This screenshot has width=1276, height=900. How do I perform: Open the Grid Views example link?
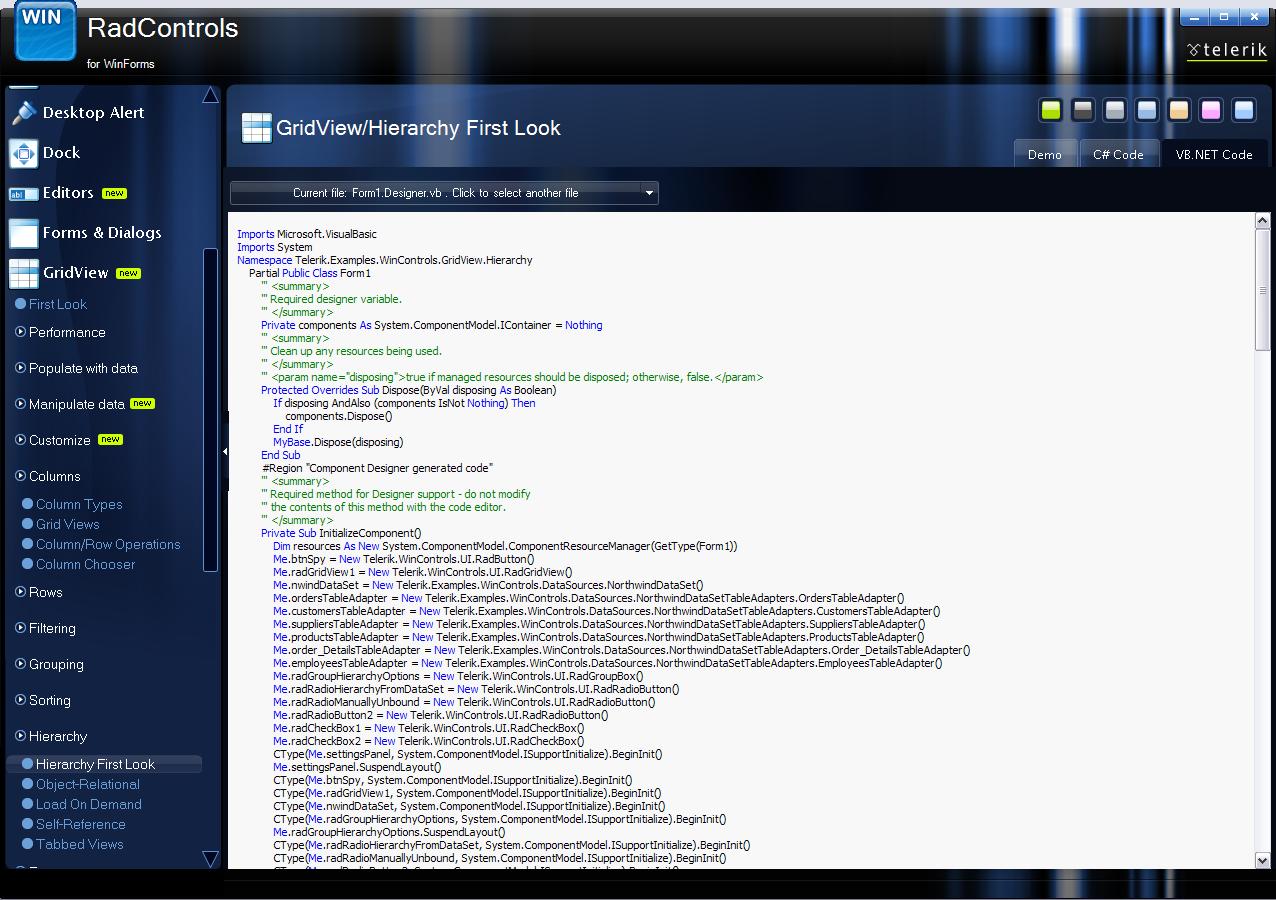68,524
